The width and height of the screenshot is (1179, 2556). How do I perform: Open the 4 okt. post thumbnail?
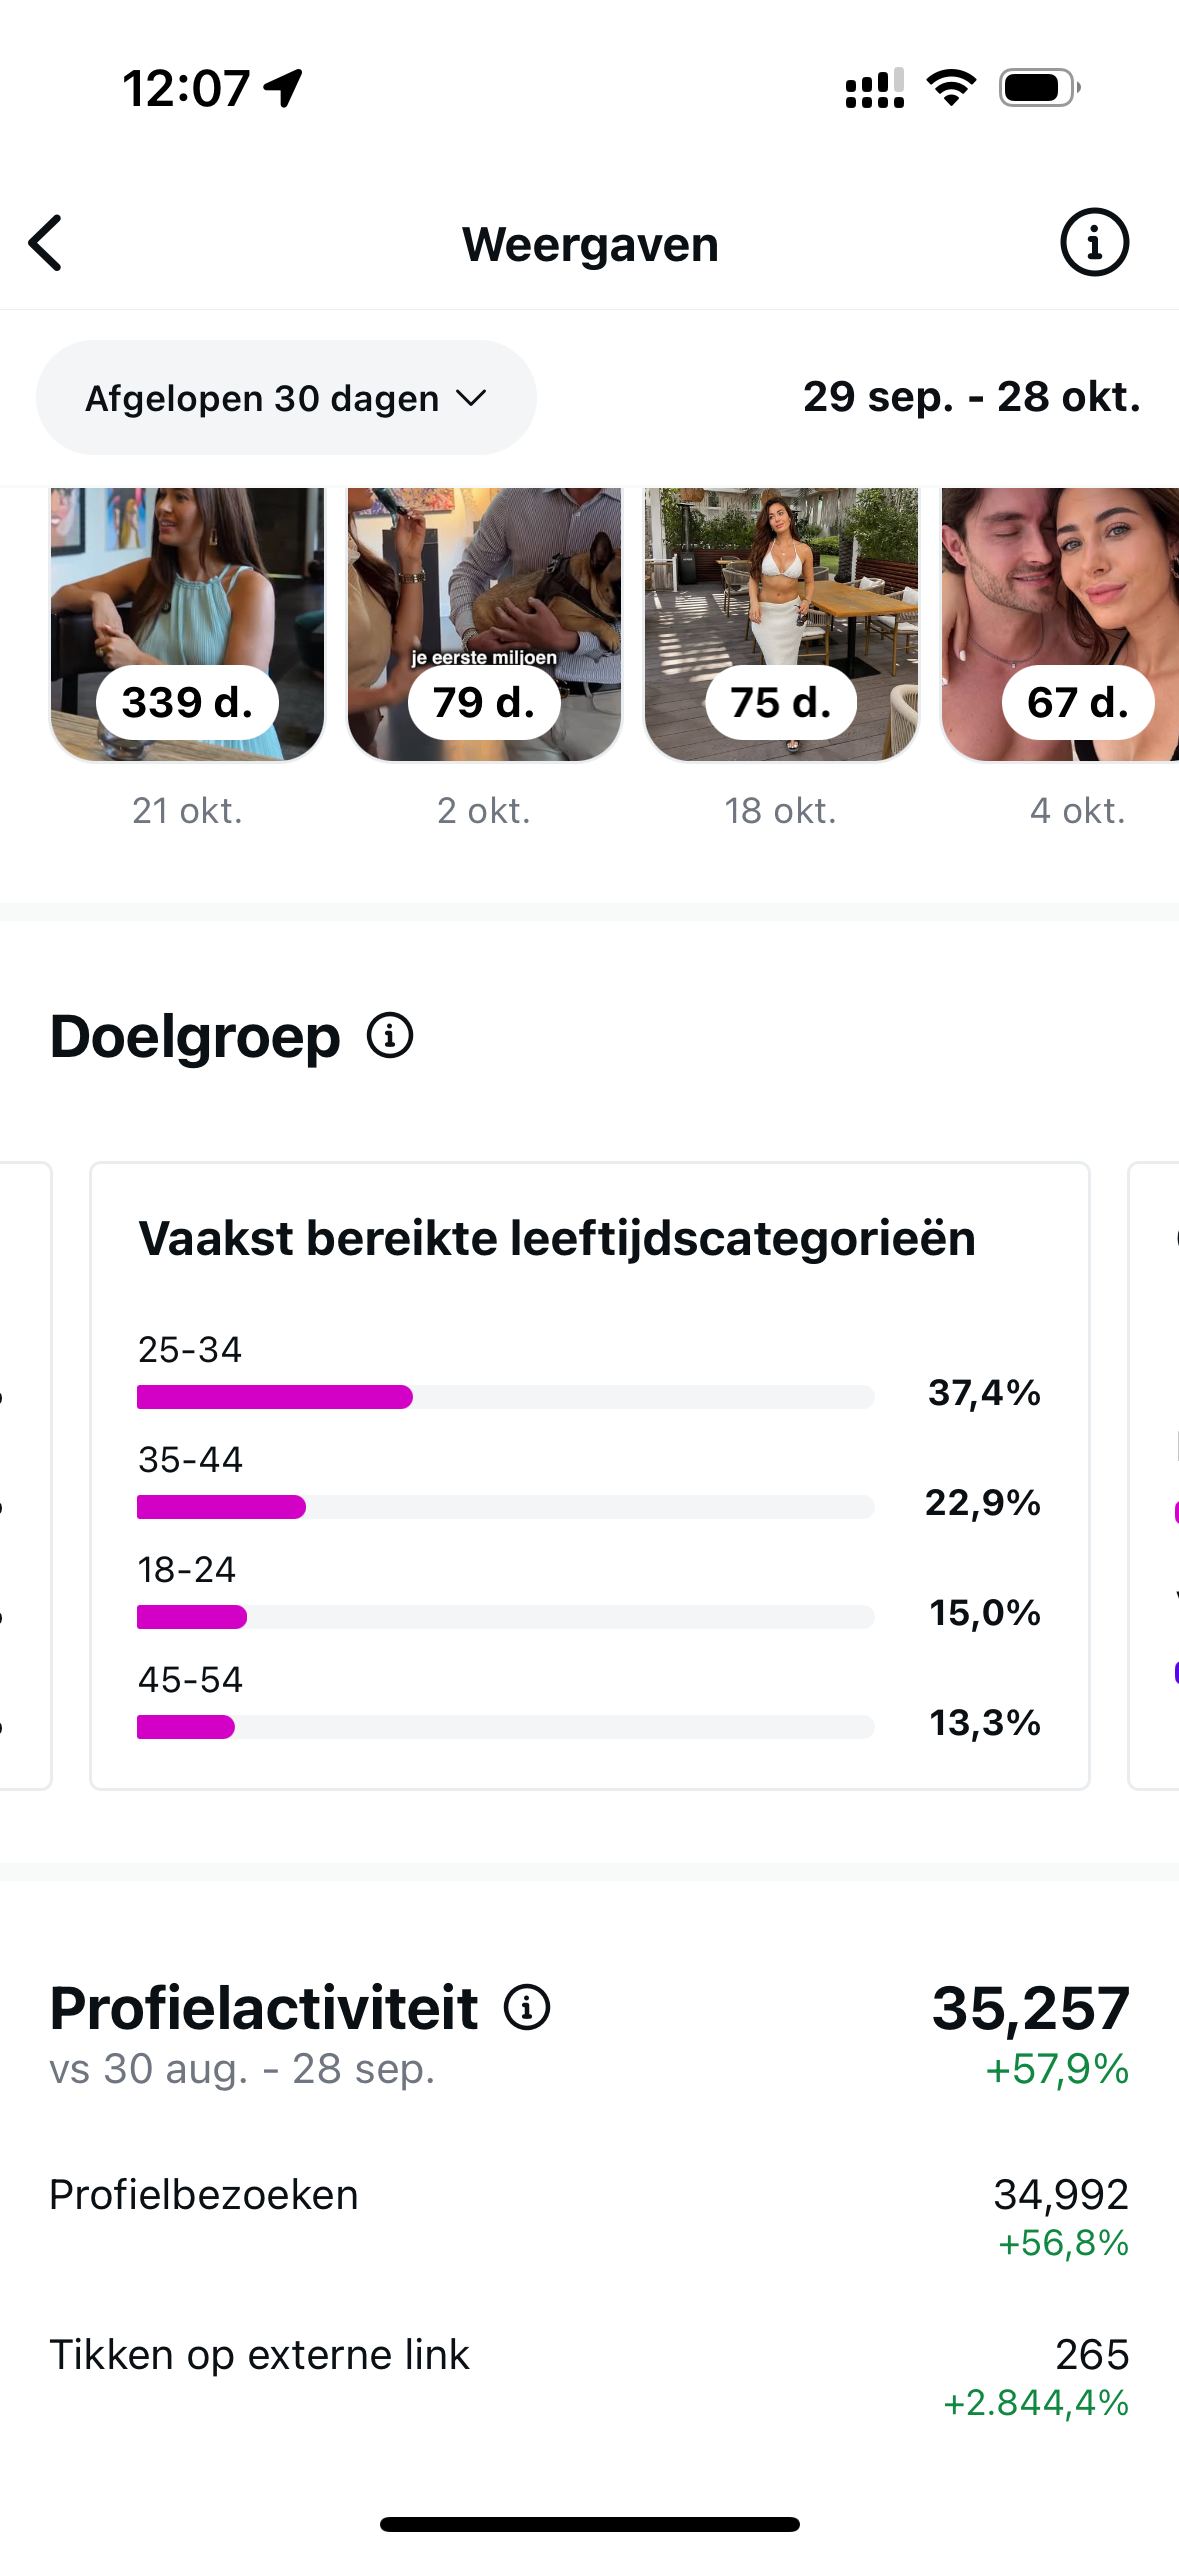click(x=1060, y=624)
